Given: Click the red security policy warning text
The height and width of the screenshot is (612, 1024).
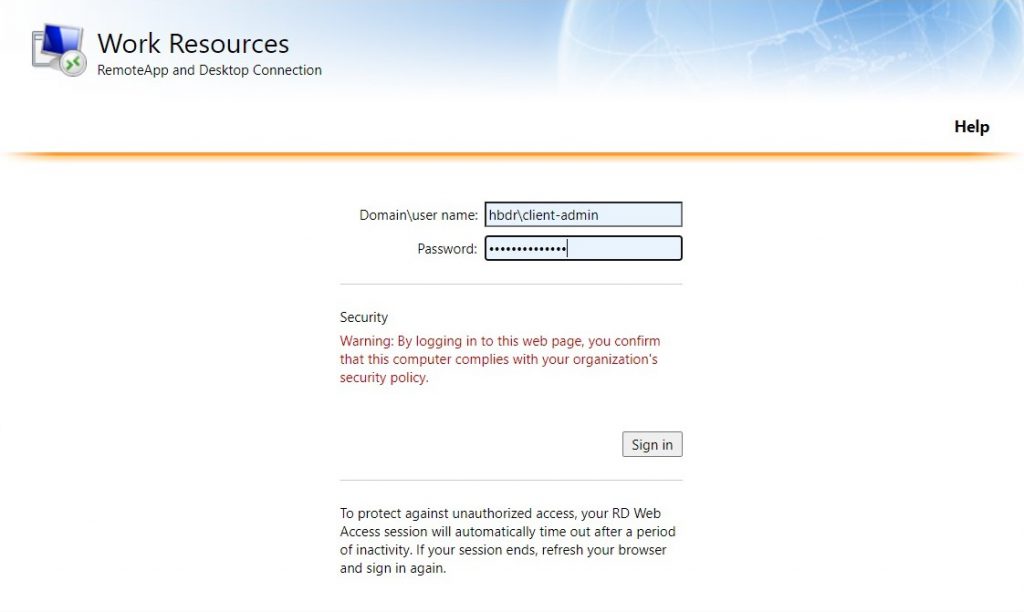Looking at the screenshot, I should click(500, 359).
